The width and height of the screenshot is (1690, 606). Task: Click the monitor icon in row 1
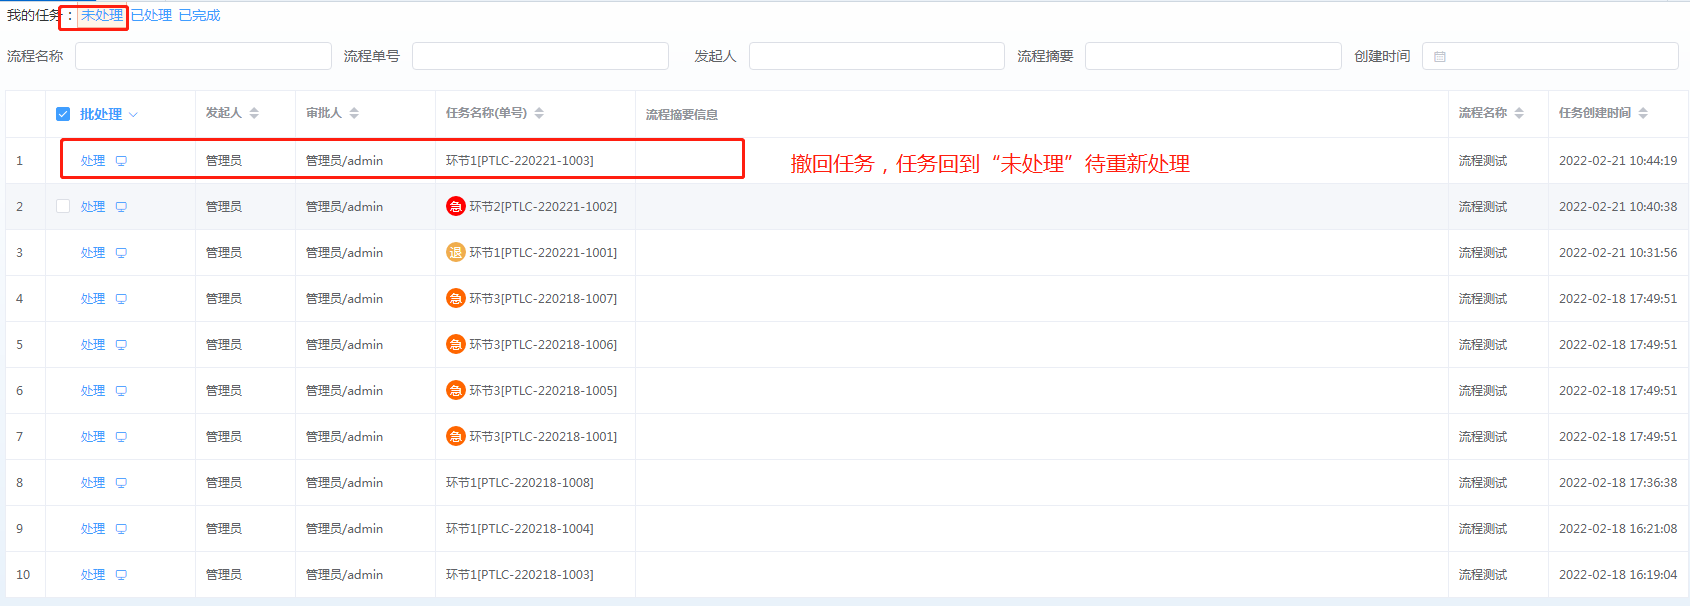(121, 161)
